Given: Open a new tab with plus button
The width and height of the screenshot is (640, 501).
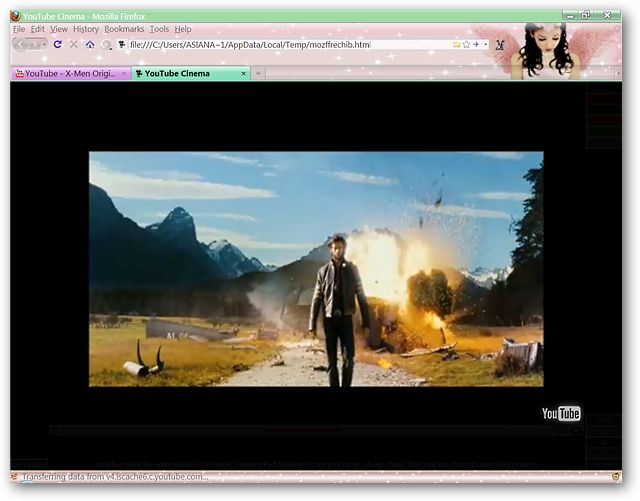Looking at the screenshot, I should click(x=258, y=73).
